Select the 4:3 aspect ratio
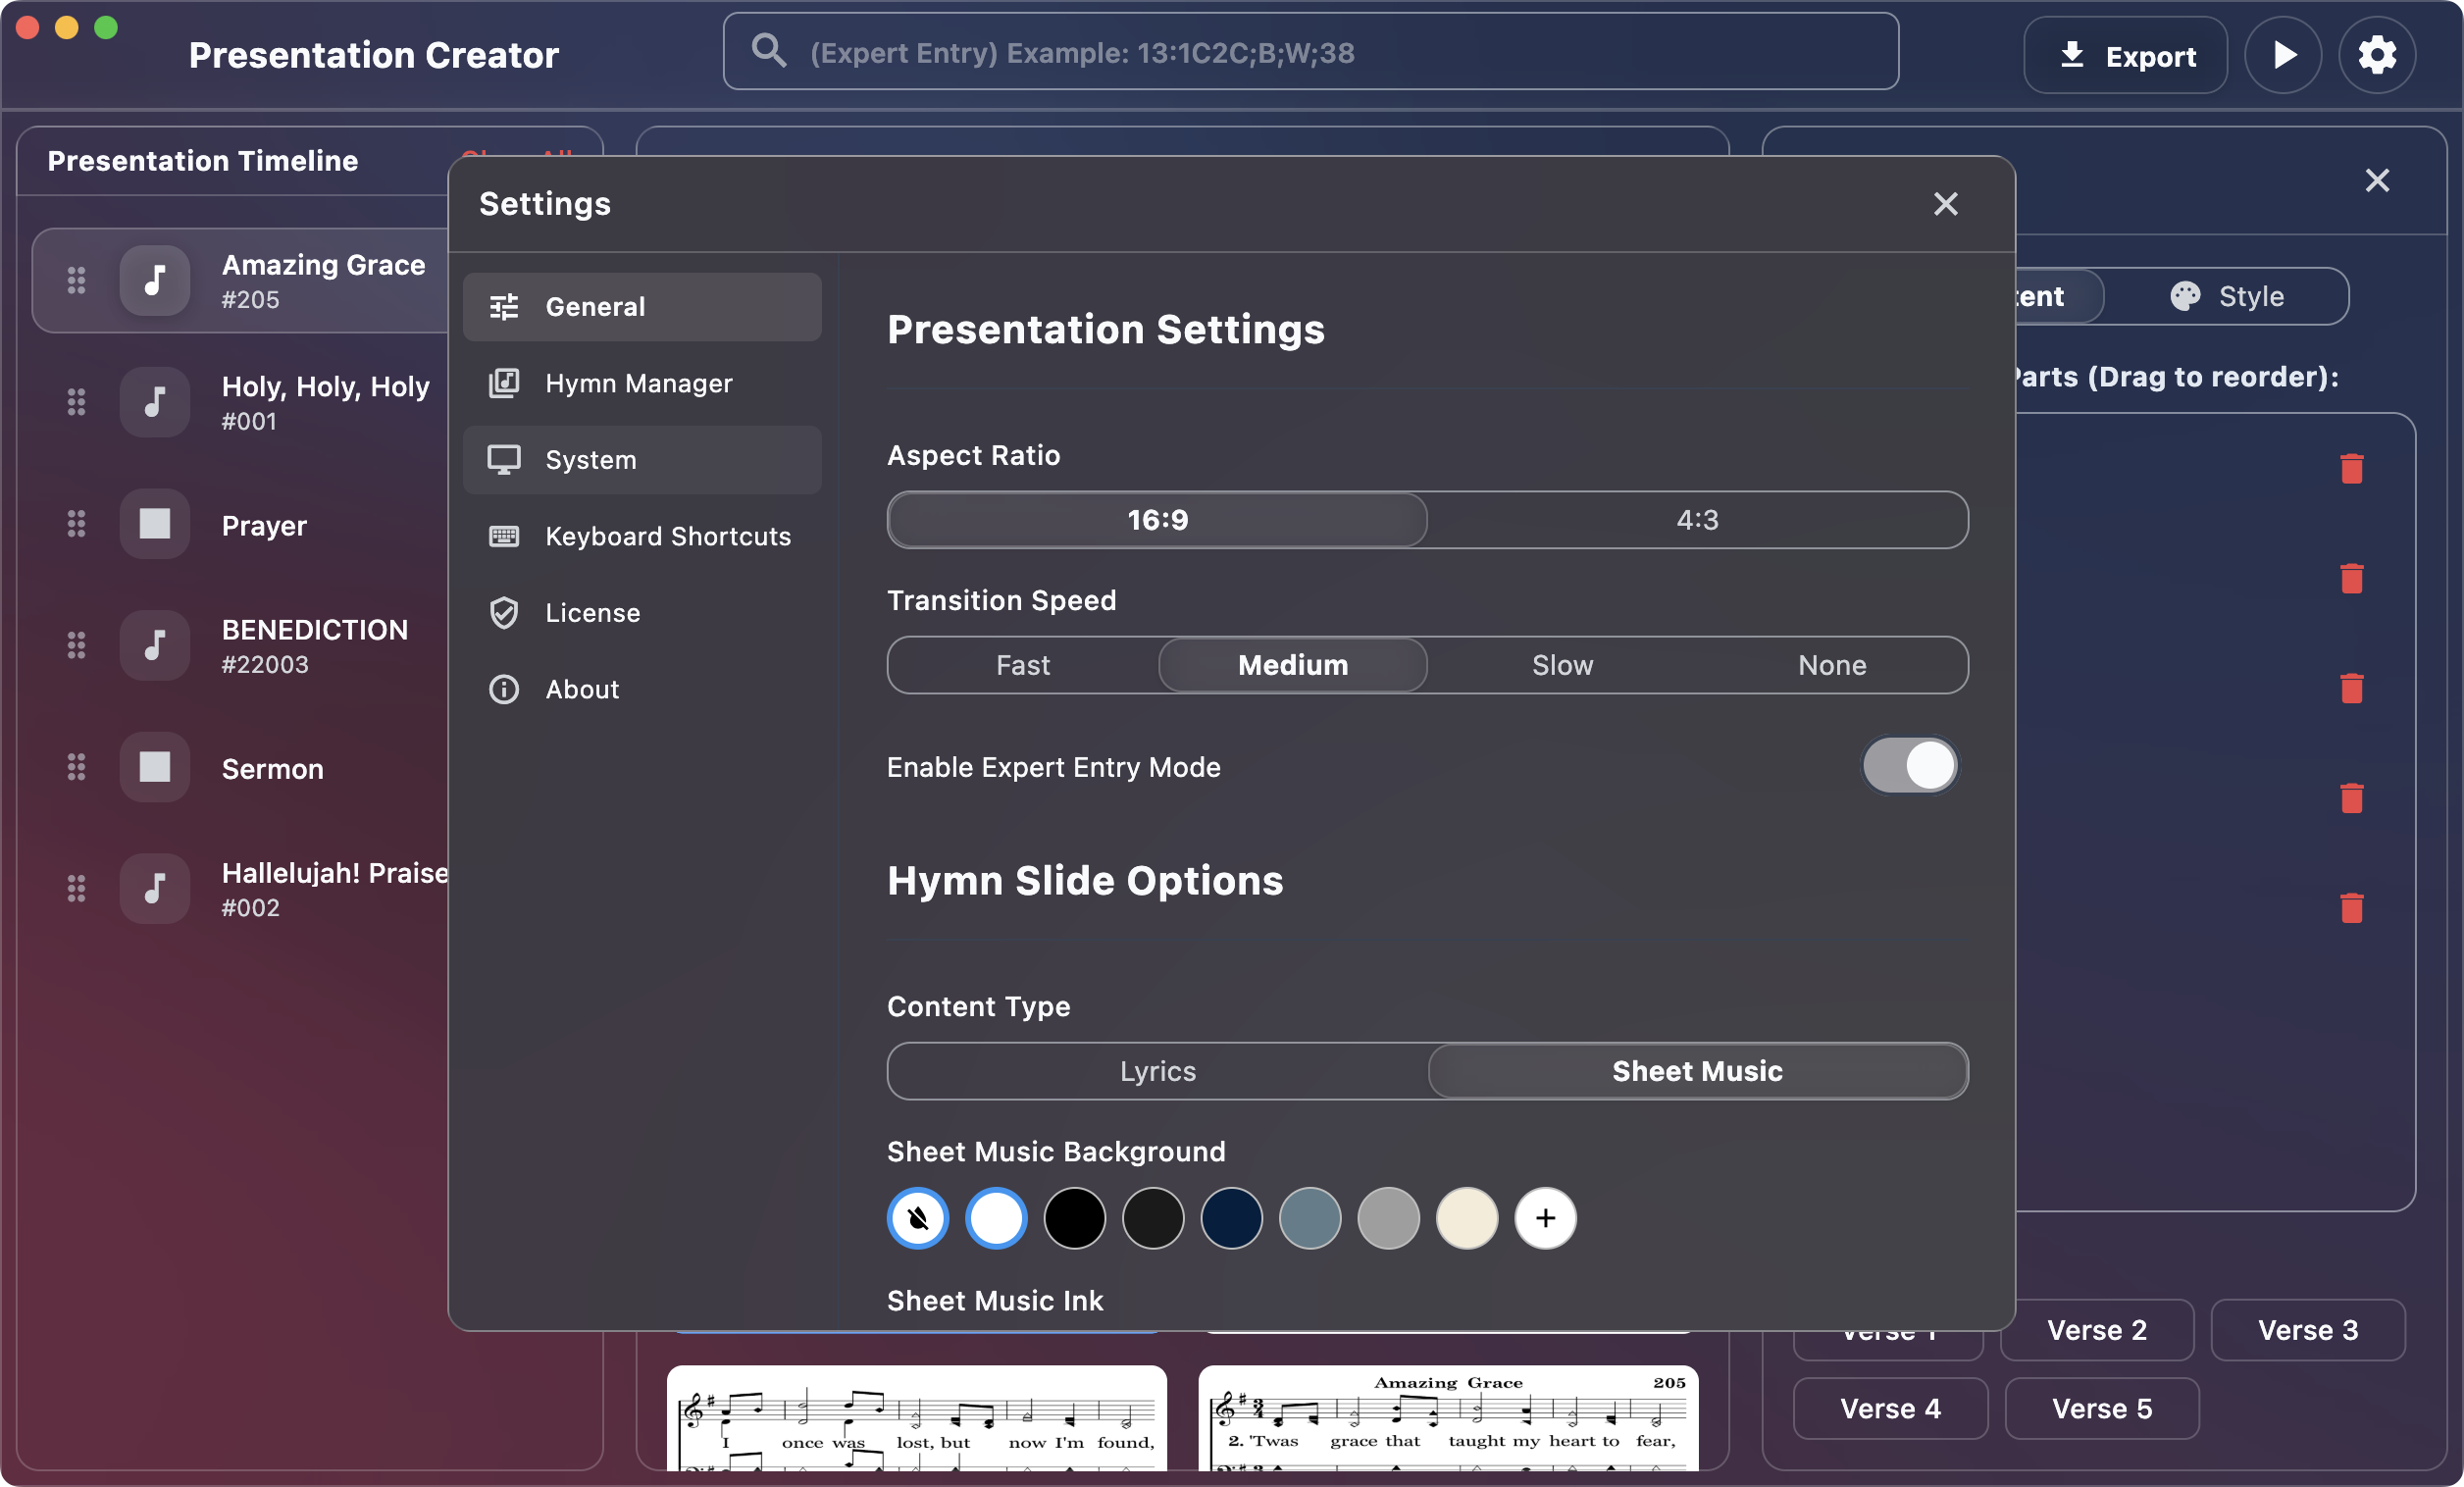Screen dimensions: 2464x1487 pos(1695,519)
